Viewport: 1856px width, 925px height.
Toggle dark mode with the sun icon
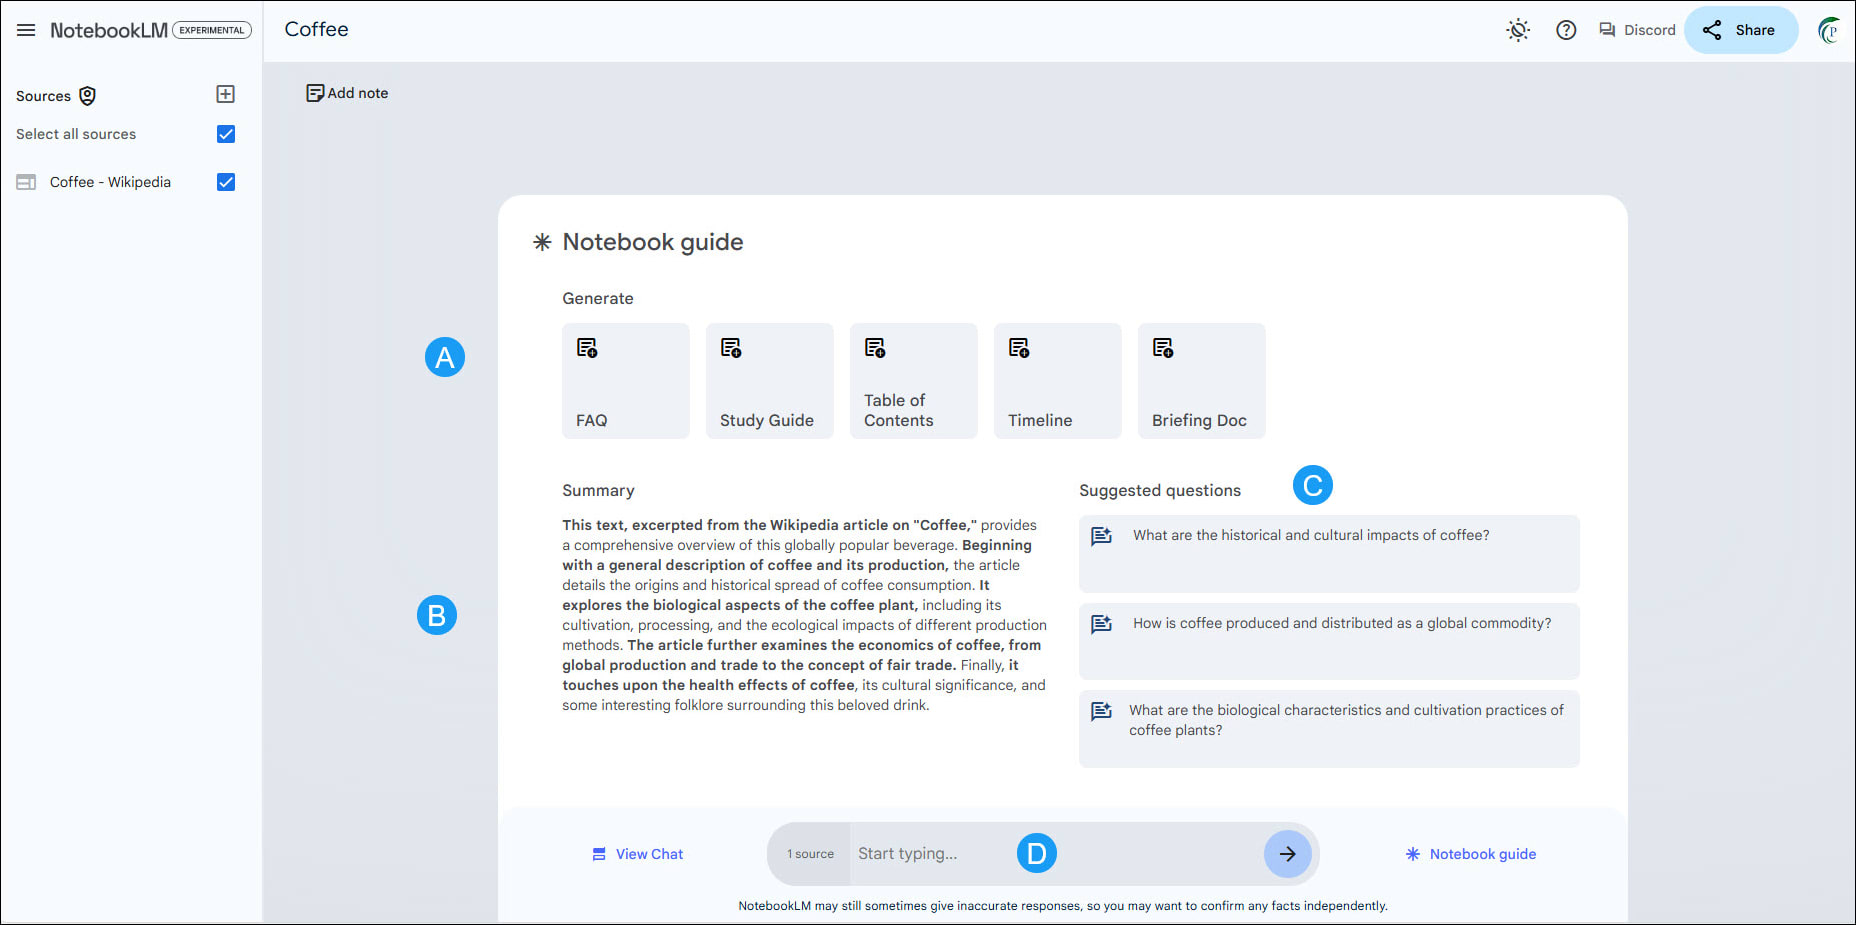pyautogui.click(x=1518, y=30)
